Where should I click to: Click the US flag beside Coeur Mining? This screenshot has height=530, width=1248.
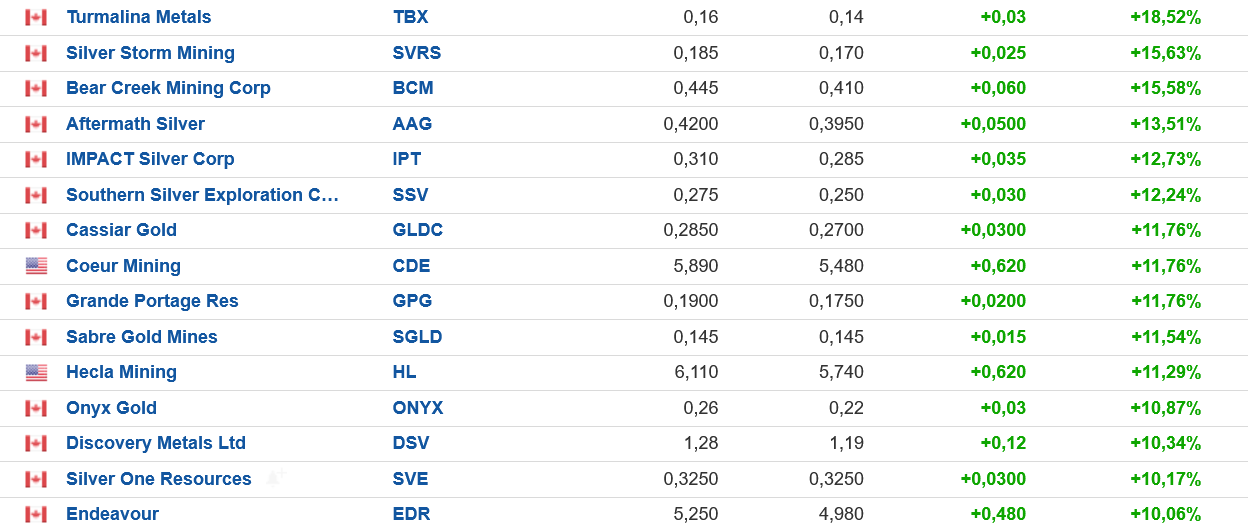coord(36,266)
